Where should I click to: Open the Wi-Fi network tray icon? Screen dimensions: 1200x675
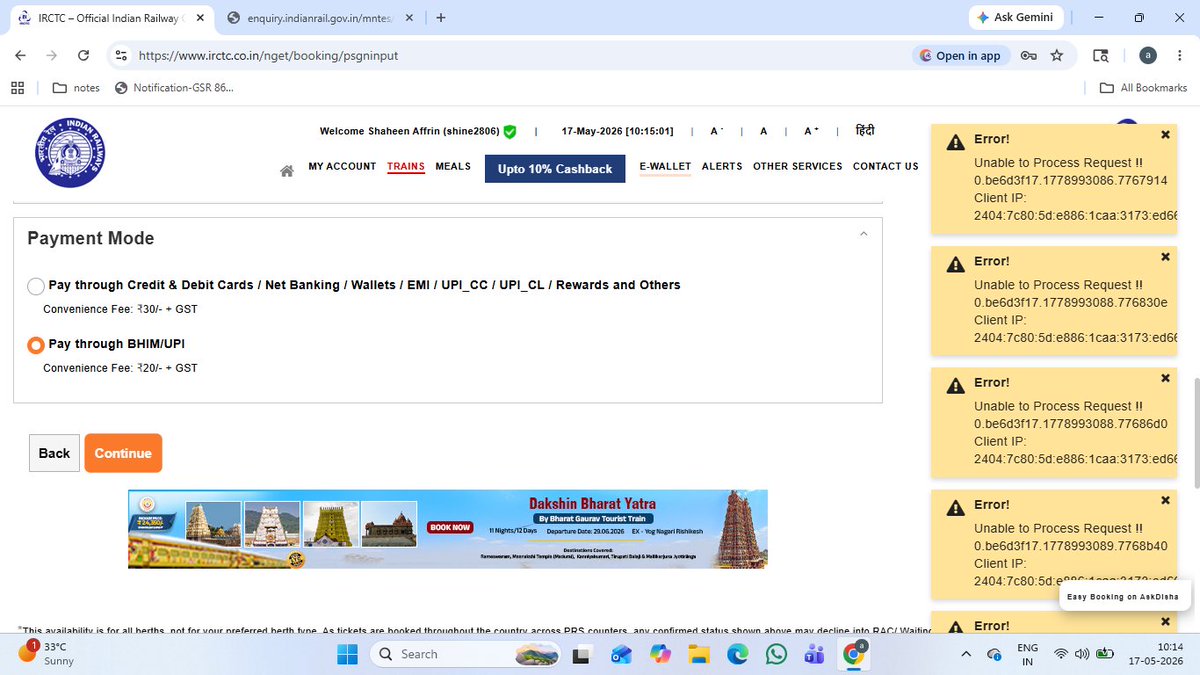(1061, 654)
